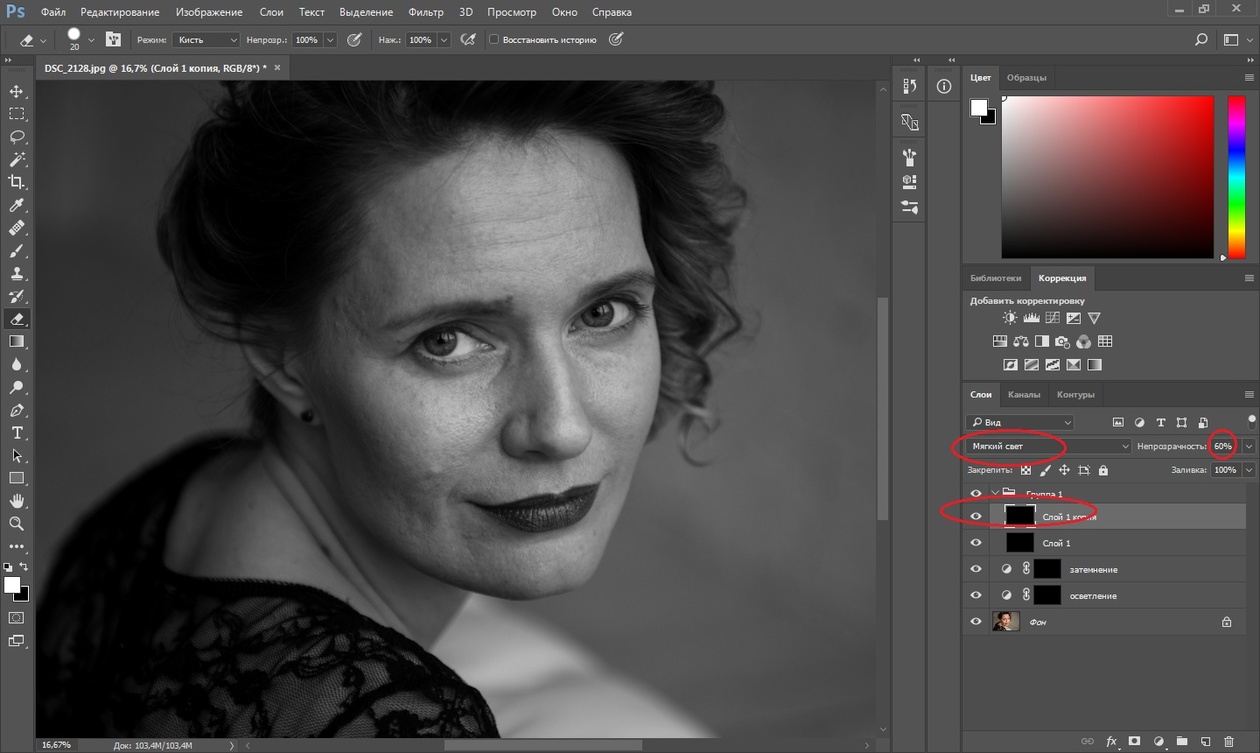The width and height of the screenshot is (1260, 753).
Task: Click the delete layer trash icon
Action: [x=1229, y=742]
